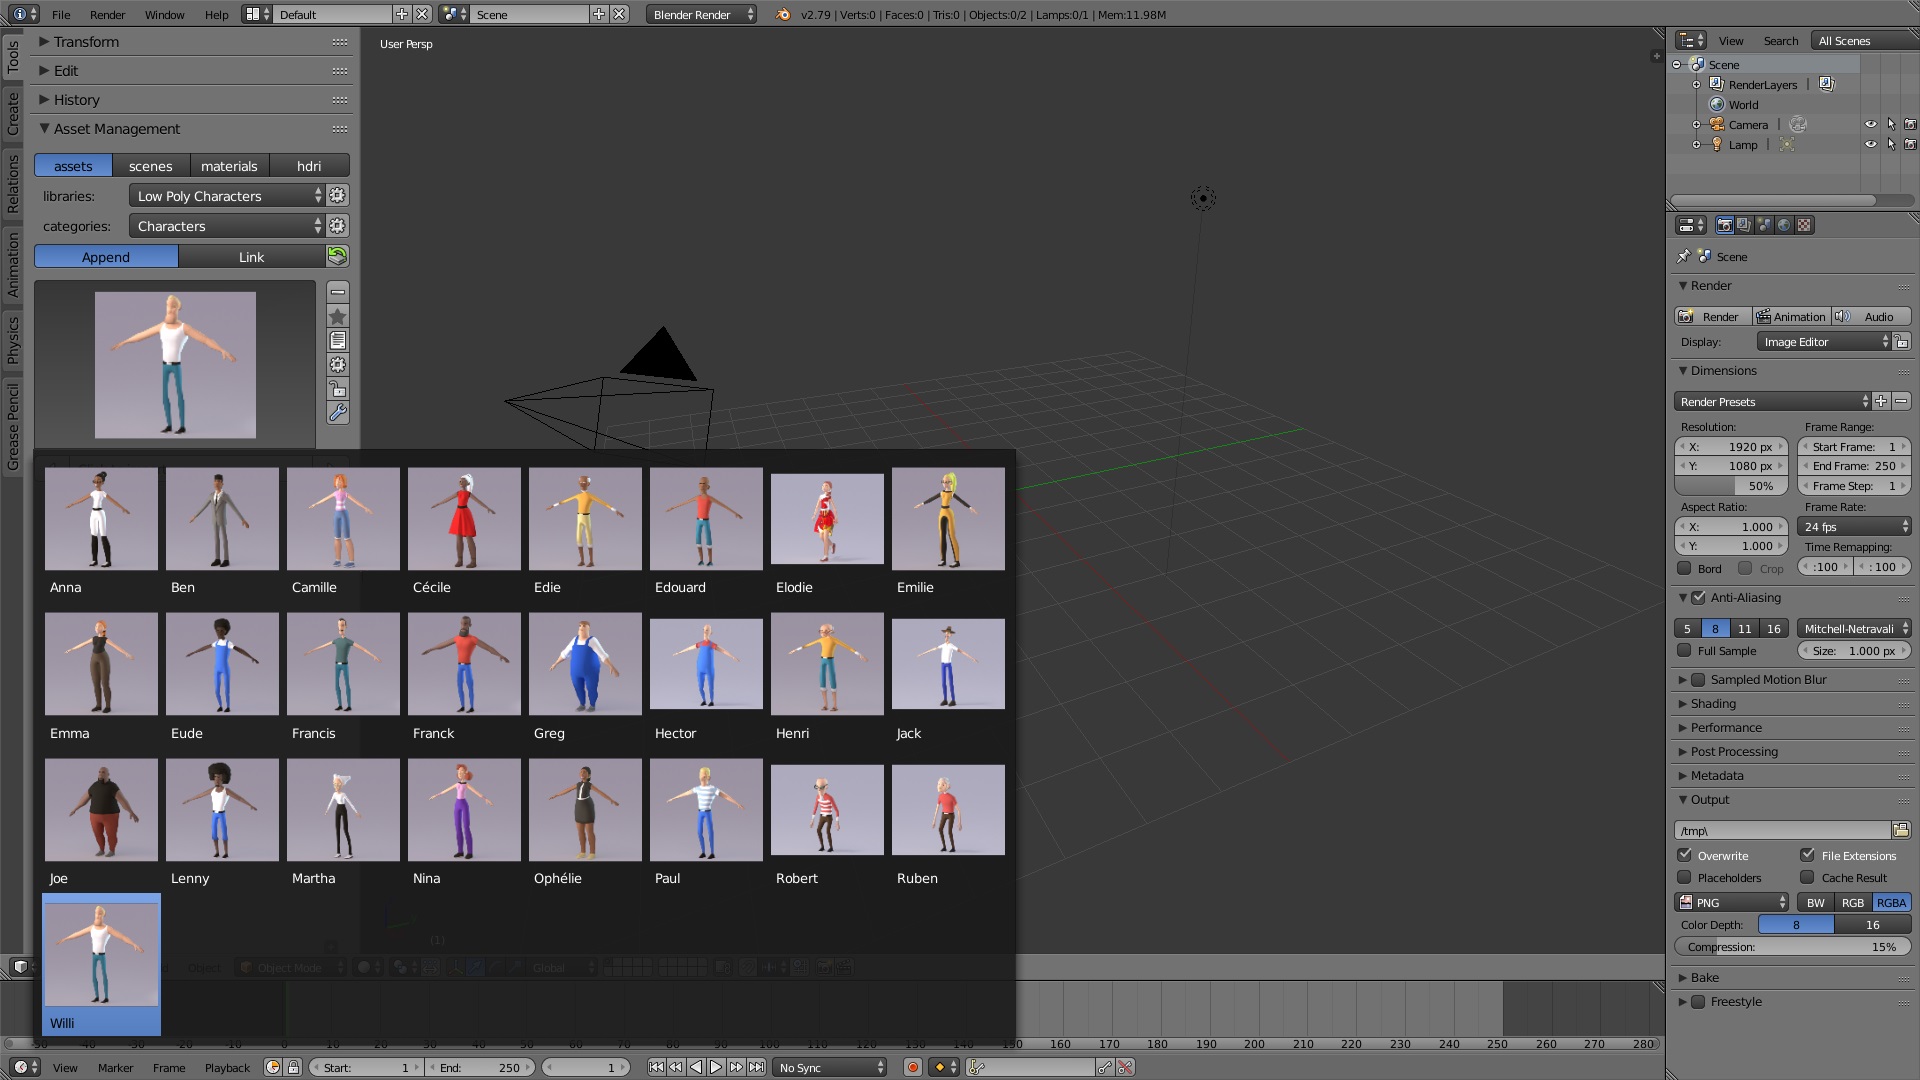1920x1080 pixels.
Task: Open the PNG file format dropdown
Action: pyautogui.click(x=1731, y=902)
